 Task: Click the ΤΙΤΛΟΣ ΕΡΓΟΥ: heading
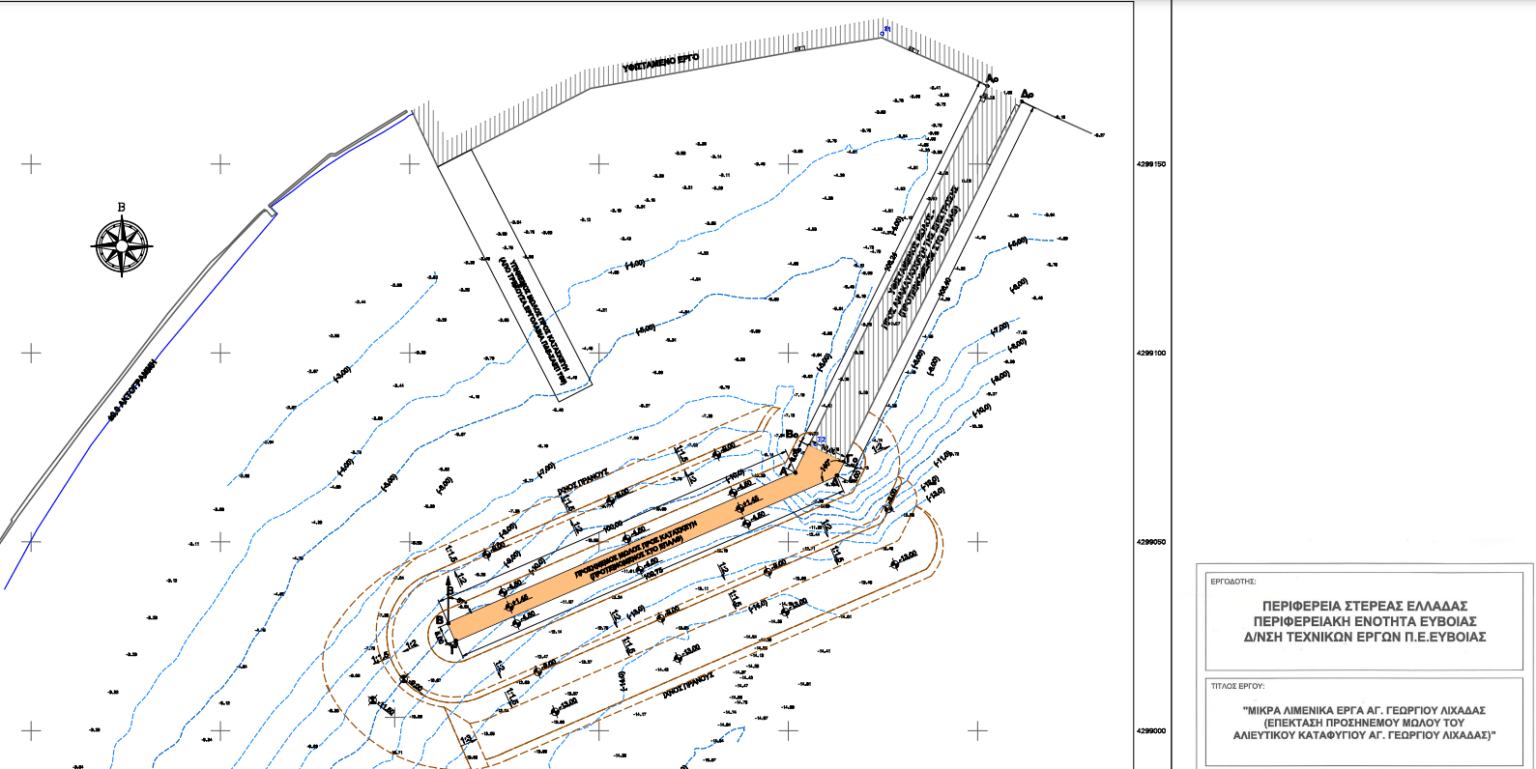click(1238, 687)
